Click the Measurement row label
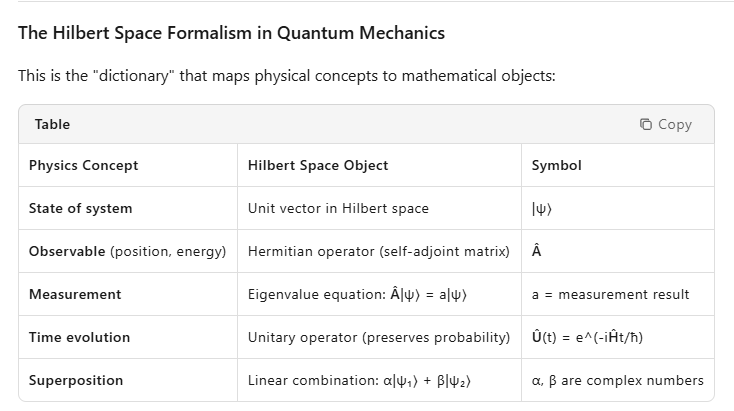734x411 pixels. click(75, 294)
